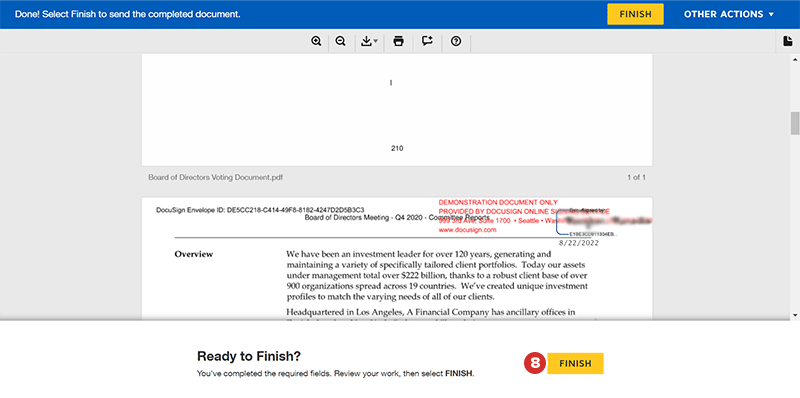Click the red step 8 marker
The height and width of the screenshot is (398, 800).
[535, 363]
